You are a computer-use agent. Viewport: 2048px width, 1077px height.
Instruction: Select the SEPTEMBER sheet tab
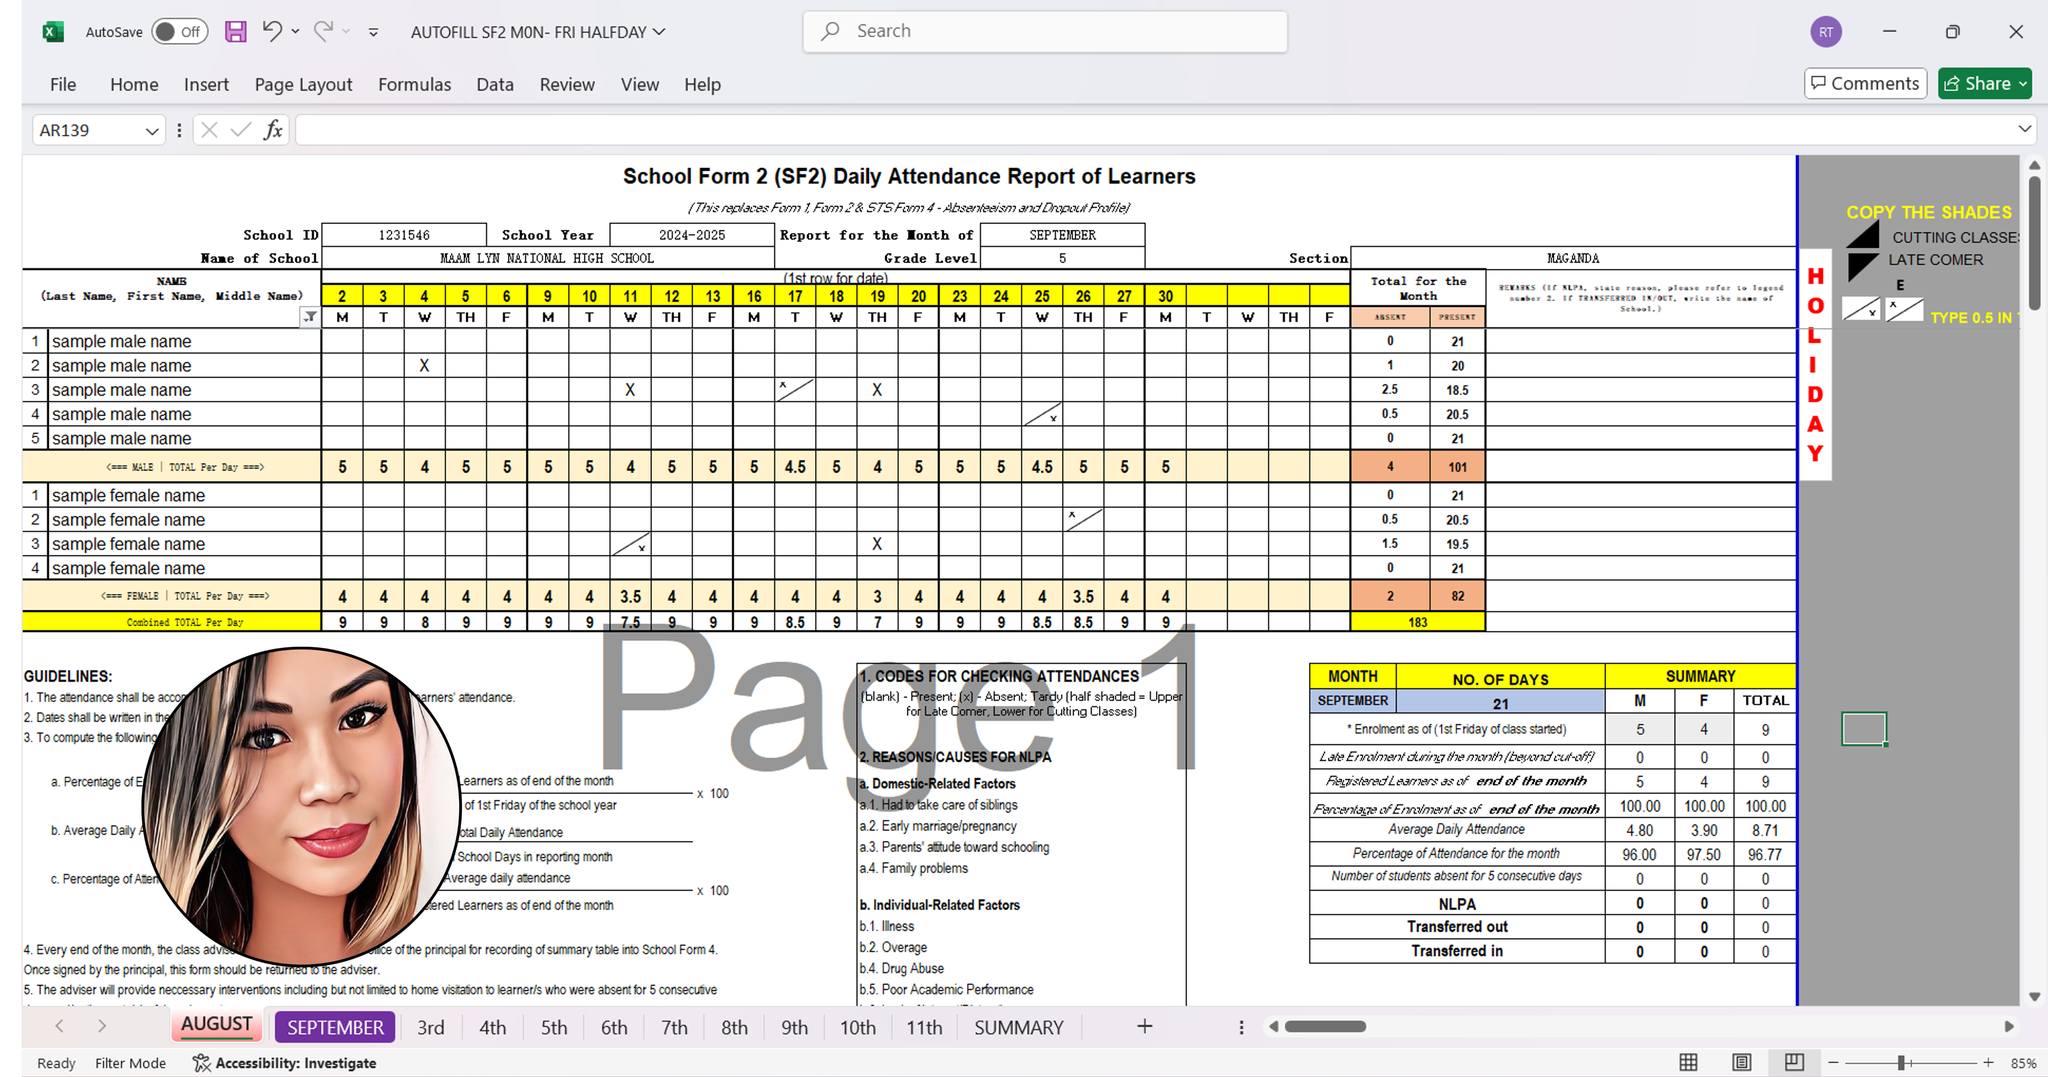(335, 1027)
